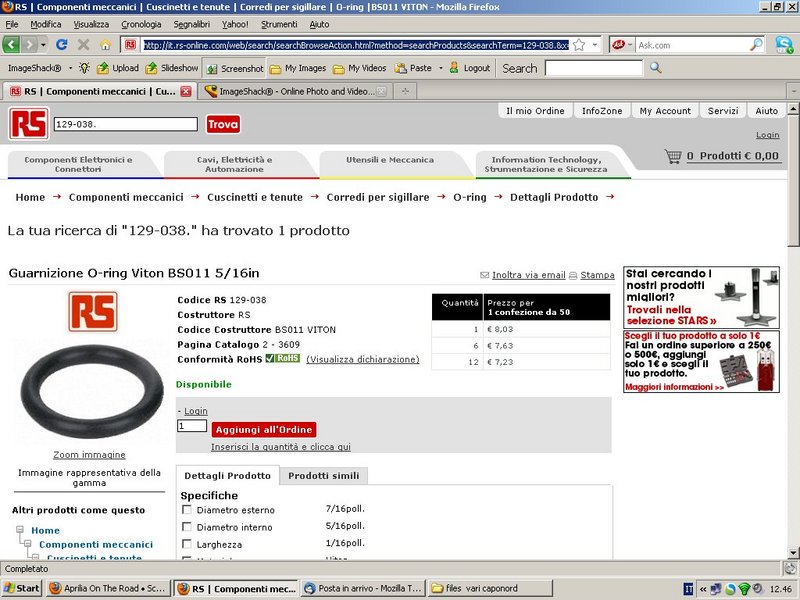This screenshot has height=600, width=800.
Task: Open the browser Home page icon
Action: coord(105,45)
